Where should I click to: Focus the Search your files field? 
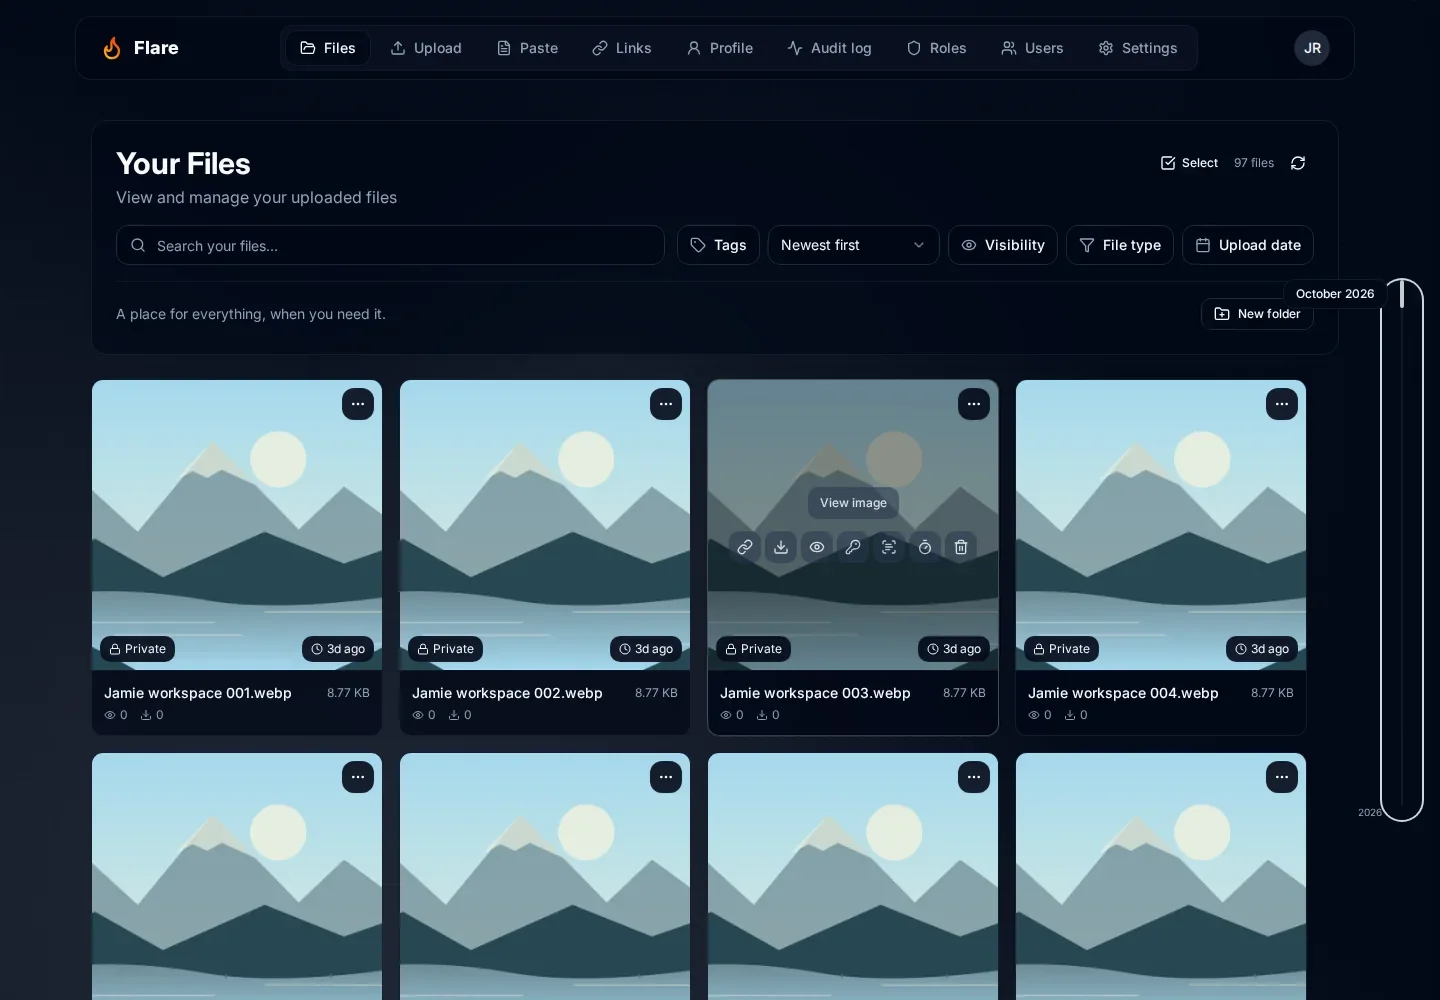coord(390,245)
